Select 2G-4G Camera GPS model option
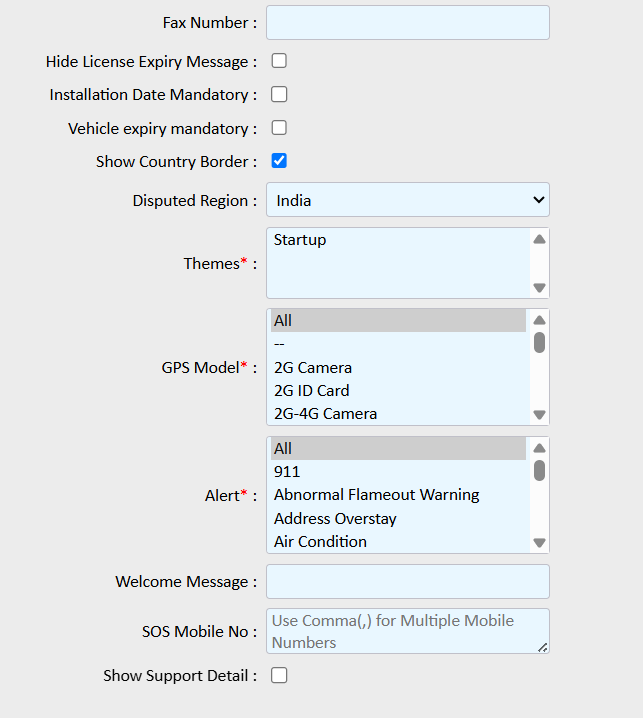 (325, 413)
